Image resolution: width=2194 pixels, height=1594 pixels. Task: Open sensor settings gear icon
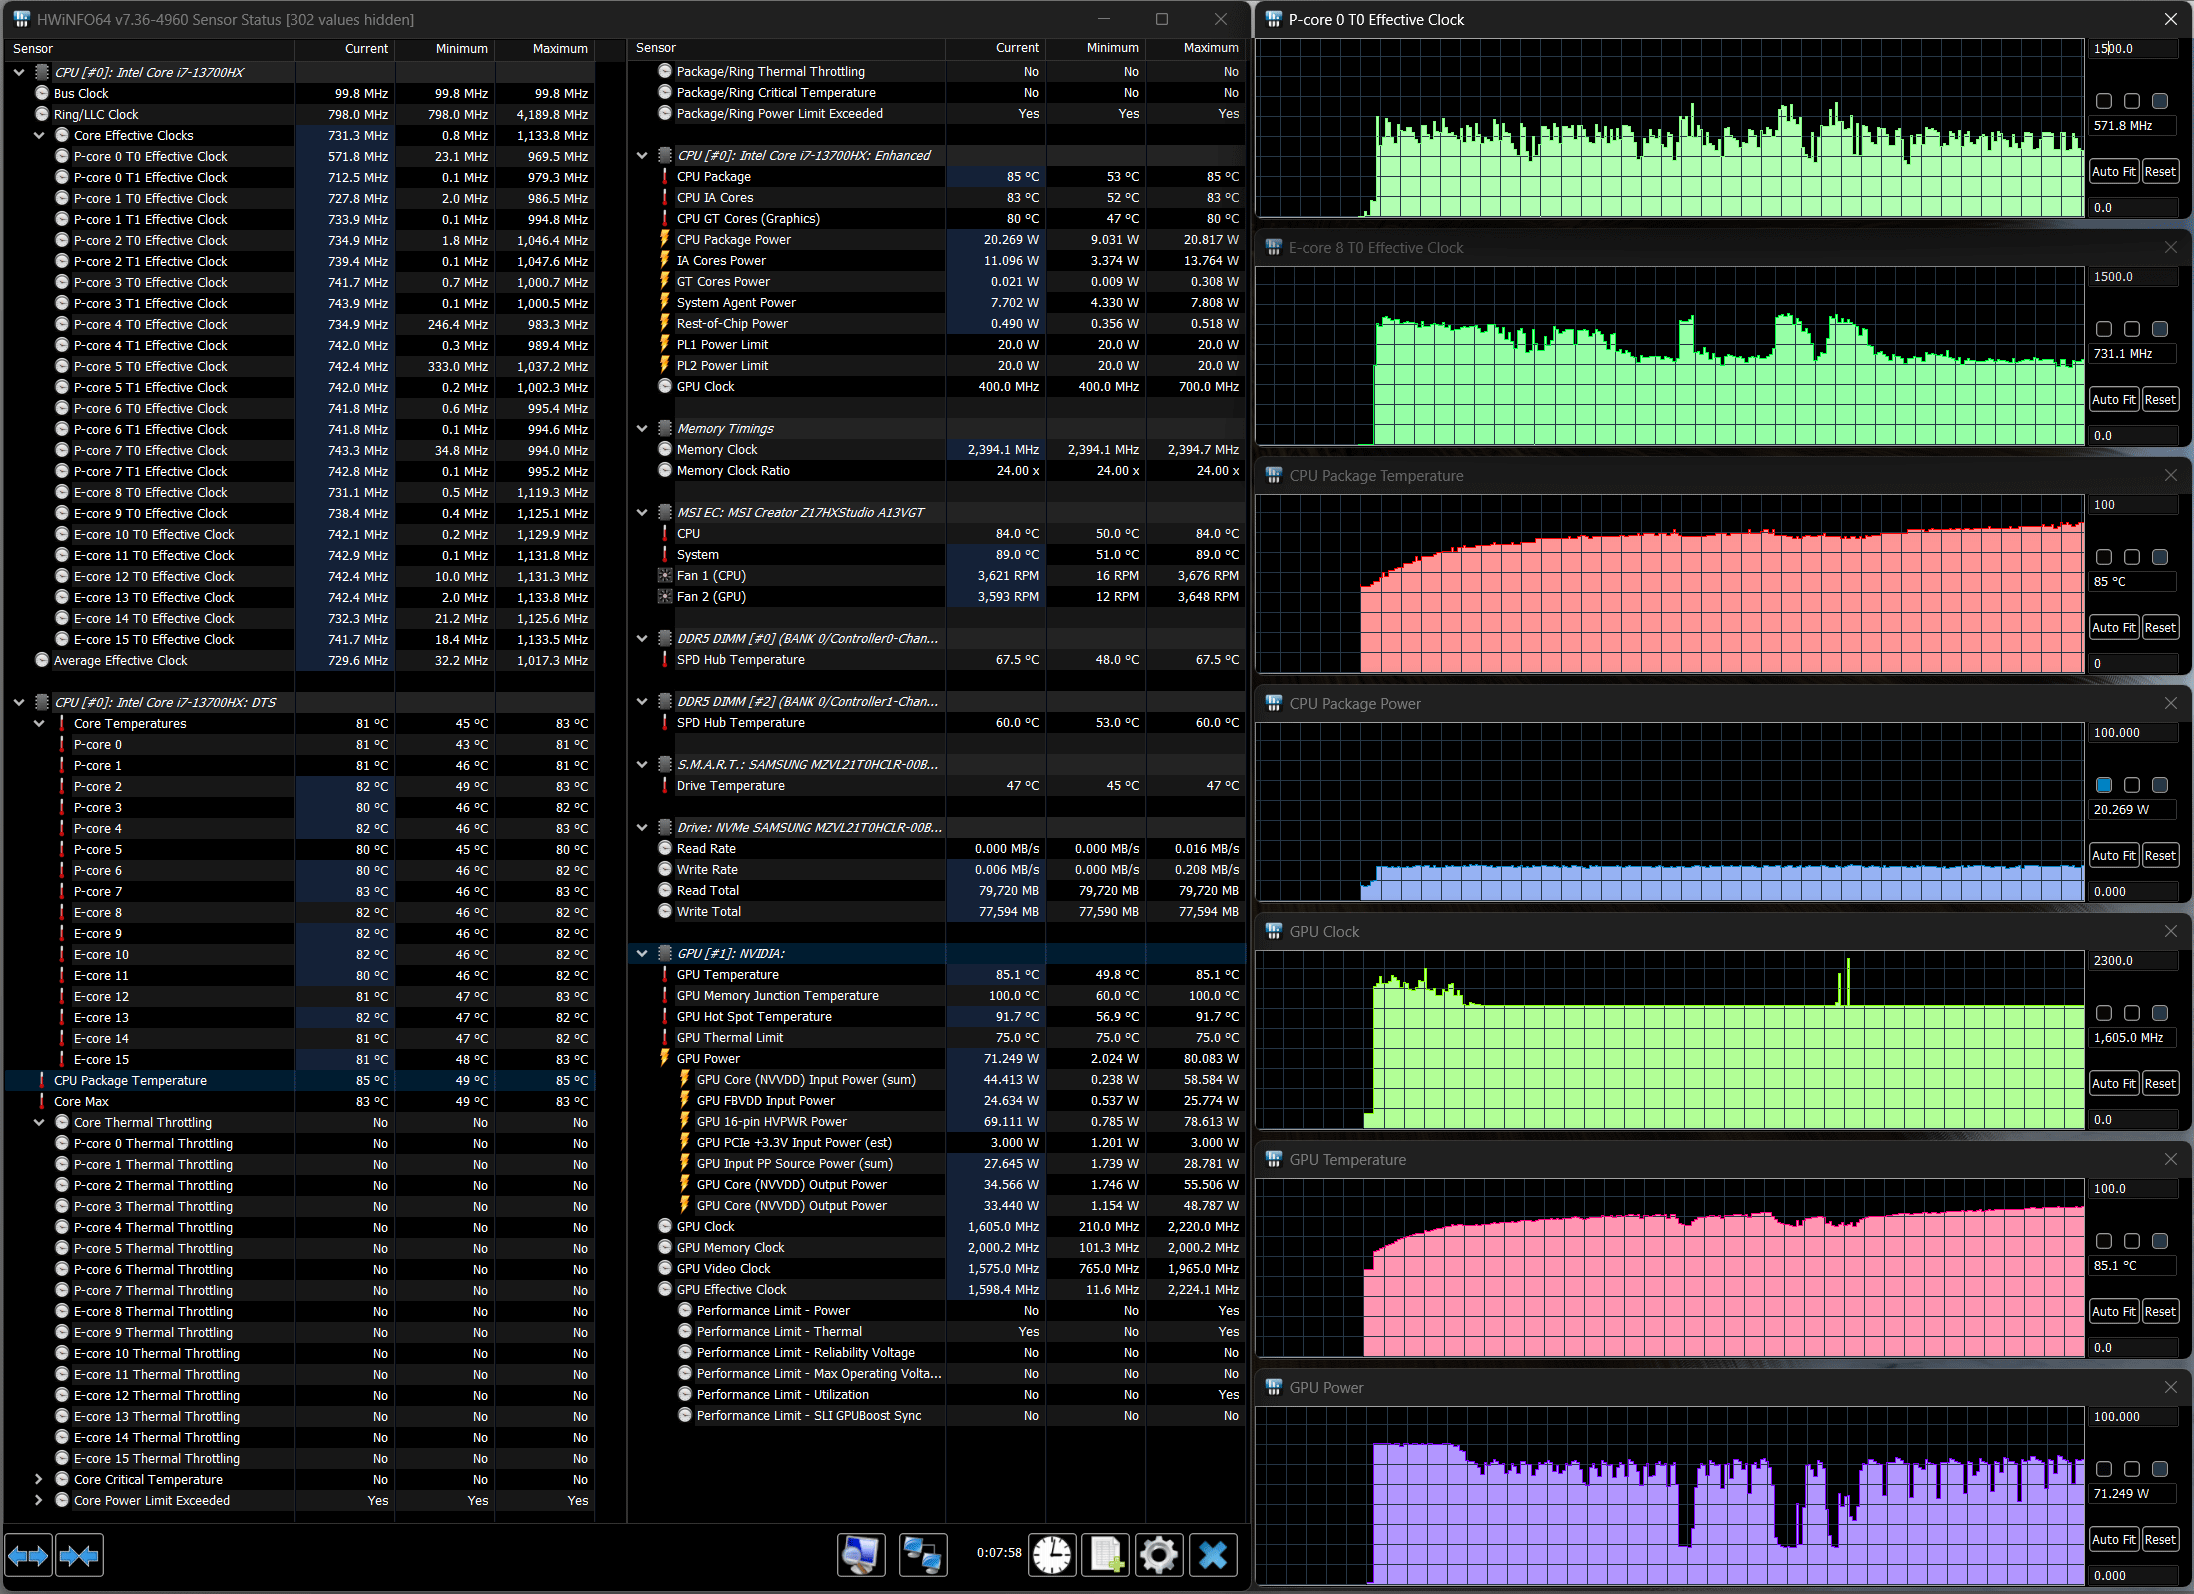[1159, 1555]
